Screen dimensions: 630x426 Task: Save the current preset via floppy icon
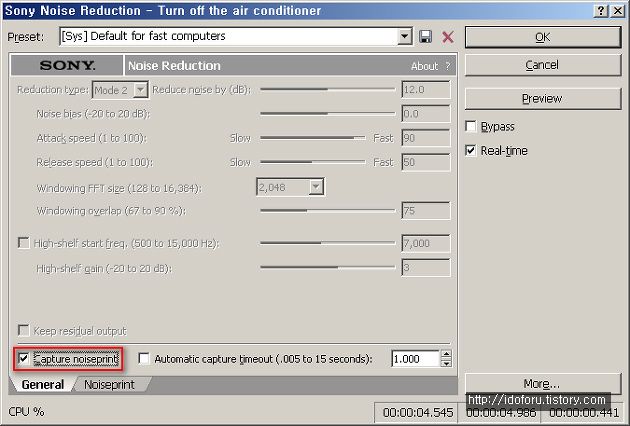pyautogui.click(x=425, y=37)
